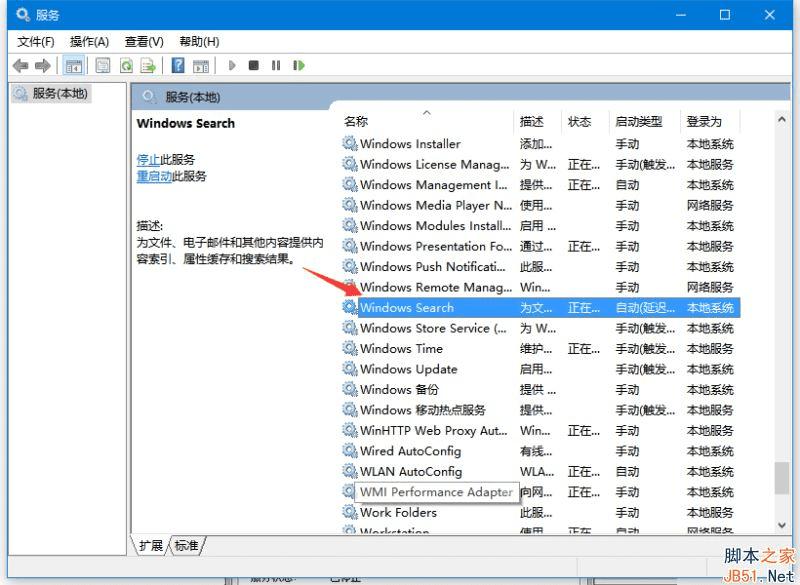Click the gear icon of Windows Store Service
The height and width of the screenshot is (585, 800).
(x=349, y=327)
